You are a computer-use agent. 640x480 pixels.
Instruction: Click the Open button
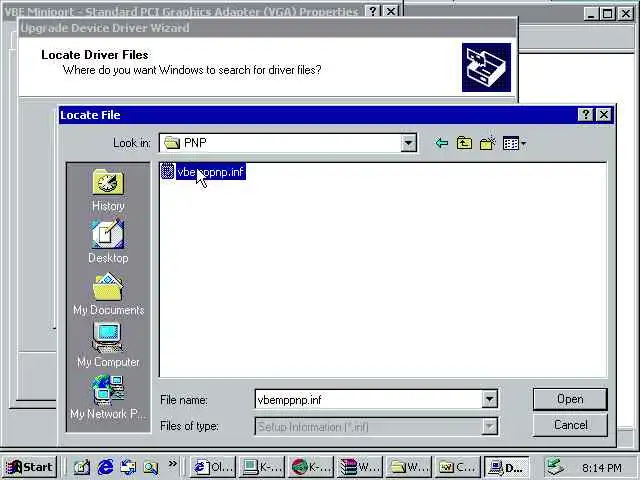(570, 399)
